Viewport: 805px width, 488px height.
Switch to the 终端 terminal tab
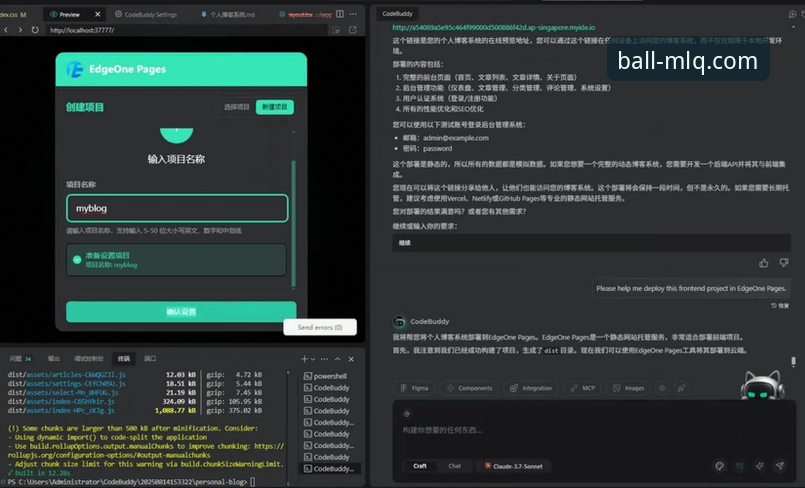(x=124, y=359)
